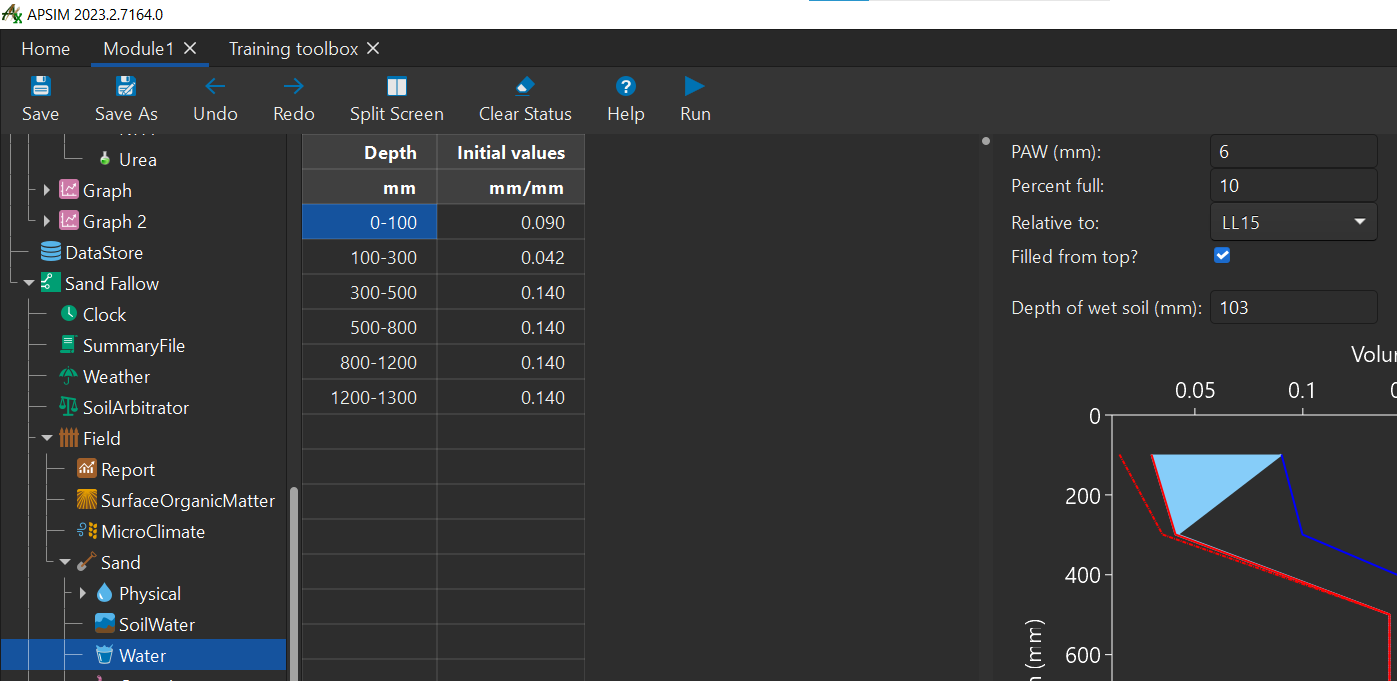Select the Field fence icon
Viewport: 1397px width, 681px height.
click(69, 438)
